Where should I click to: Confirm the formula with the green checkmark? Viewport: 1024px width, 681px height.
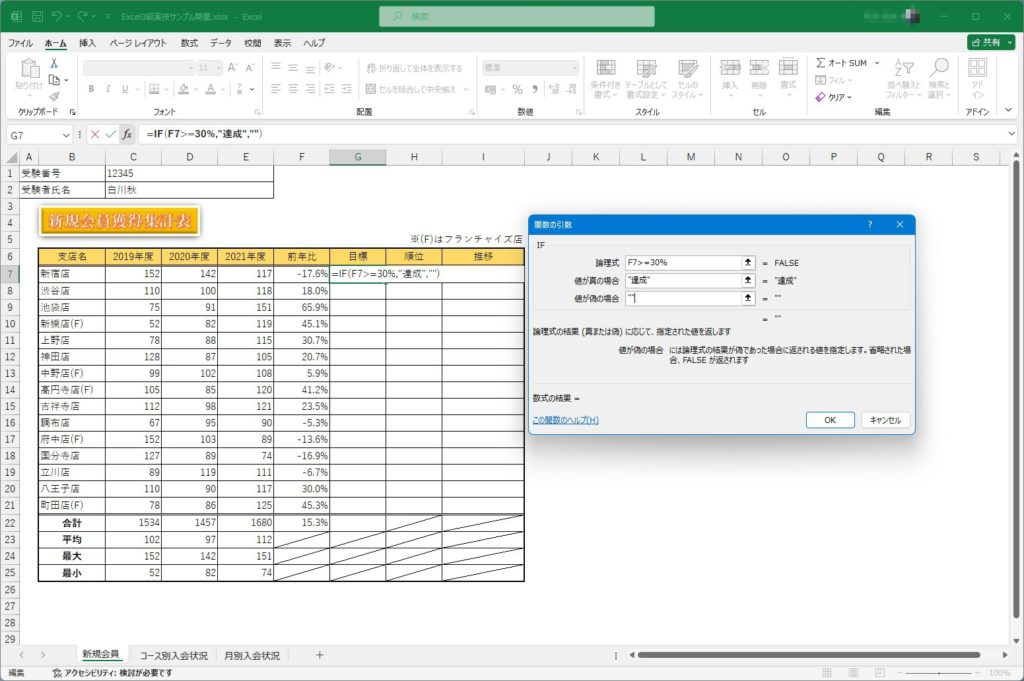click(x=110, y=134)
